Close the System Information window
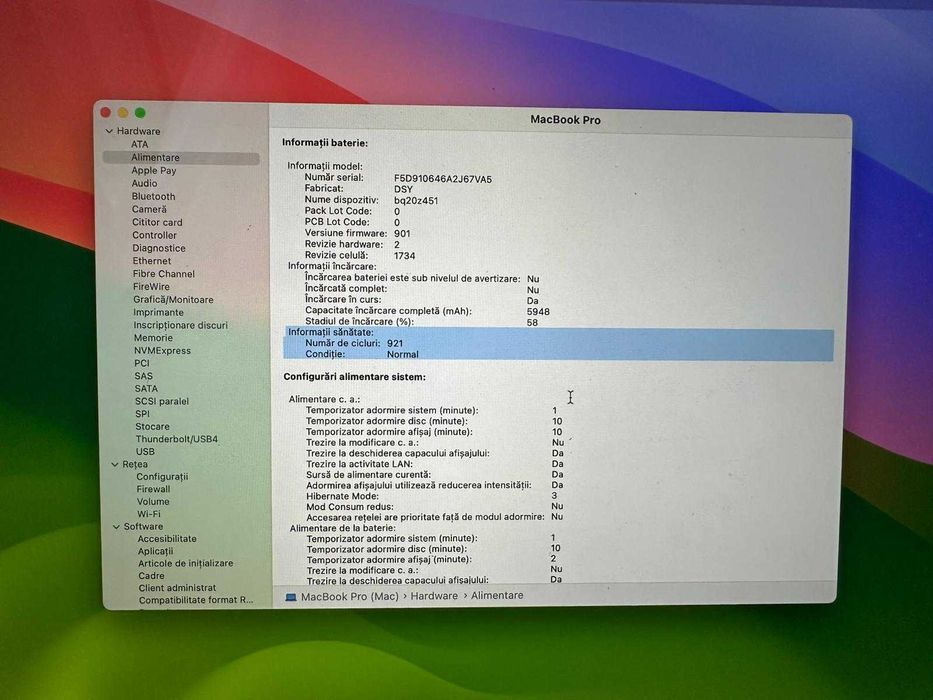This screenshot has height=700, width=933. click(x=107, y=112)
